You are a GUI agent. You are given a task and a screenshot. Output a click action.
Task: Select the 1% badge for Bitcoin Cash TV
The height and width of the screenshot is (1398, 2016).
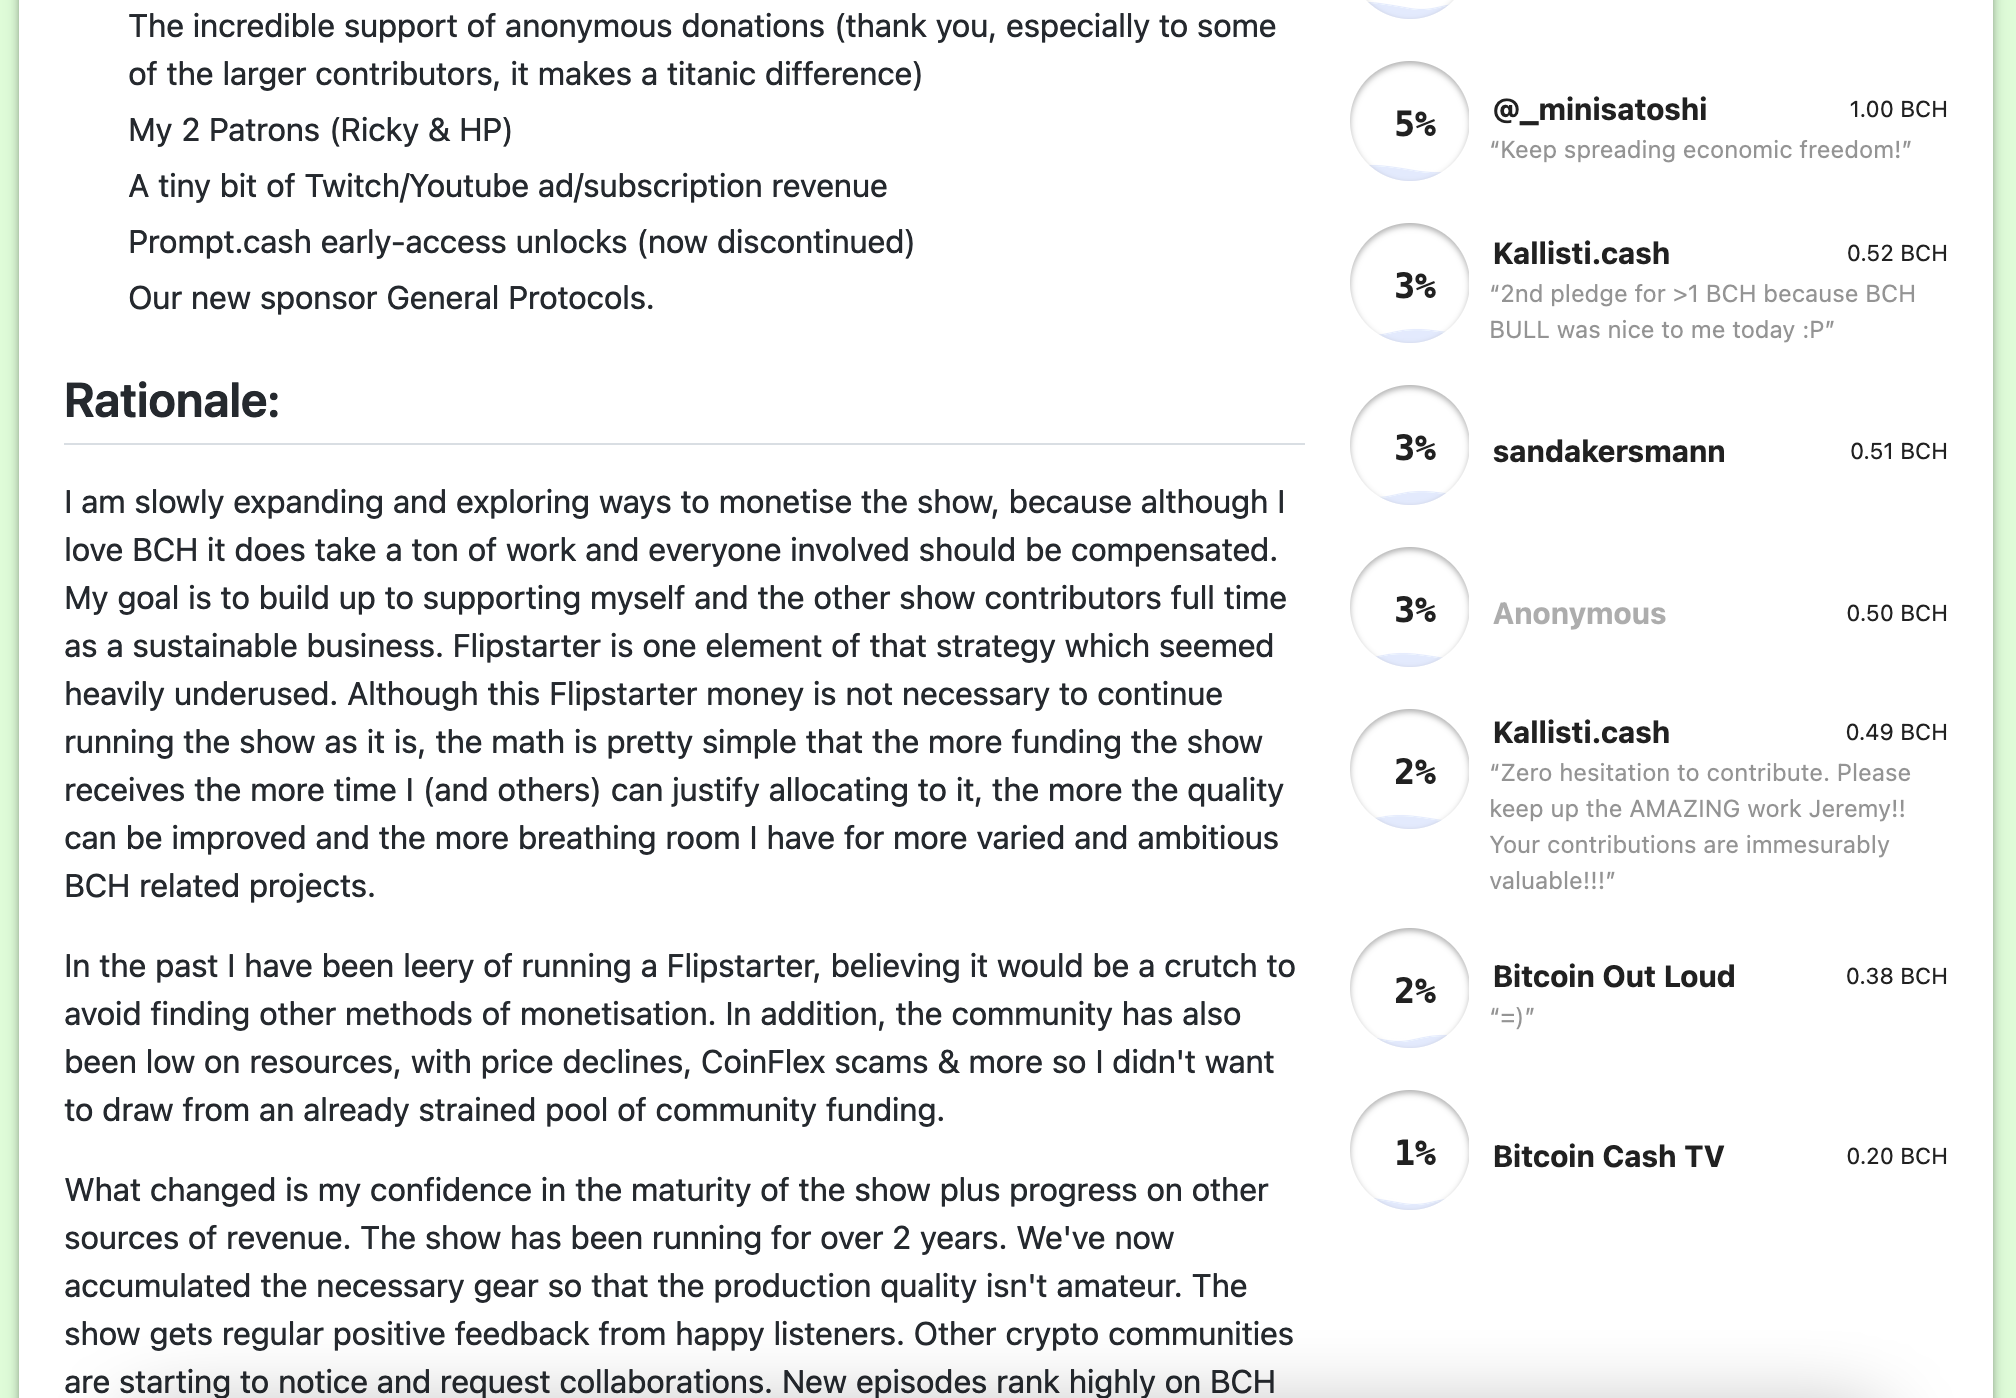[x=1409, y=1151]
